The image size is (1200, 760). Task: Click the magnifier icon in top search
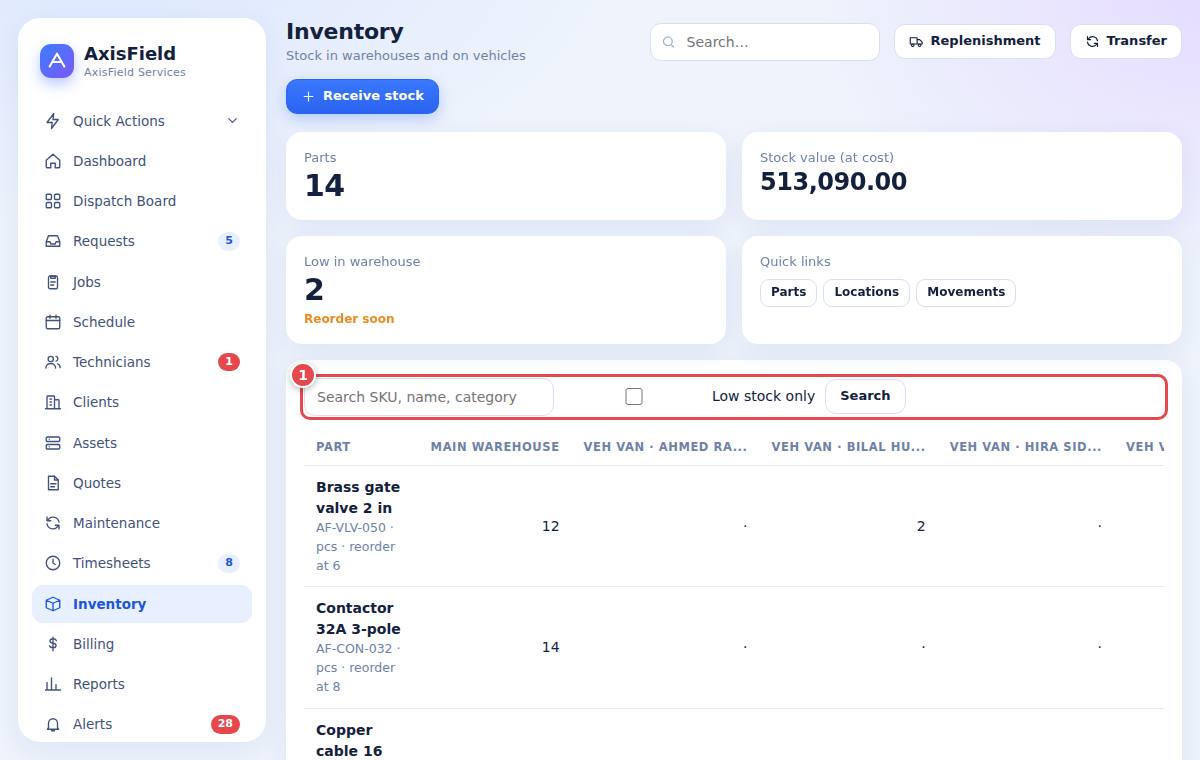point(669,42)
